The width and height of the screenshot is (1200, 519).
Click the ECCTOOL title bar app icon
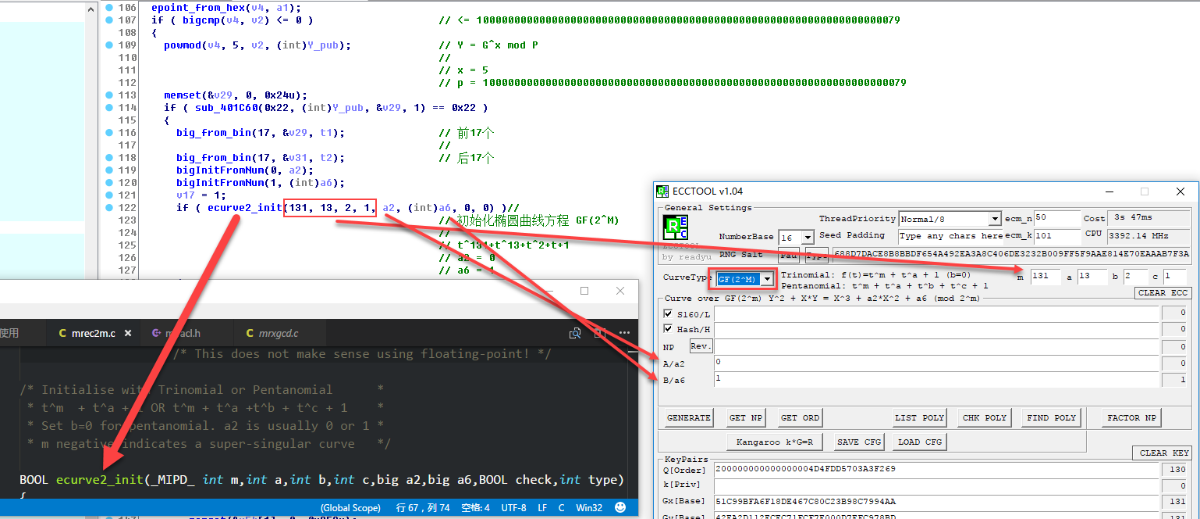[x=661, y=191]
